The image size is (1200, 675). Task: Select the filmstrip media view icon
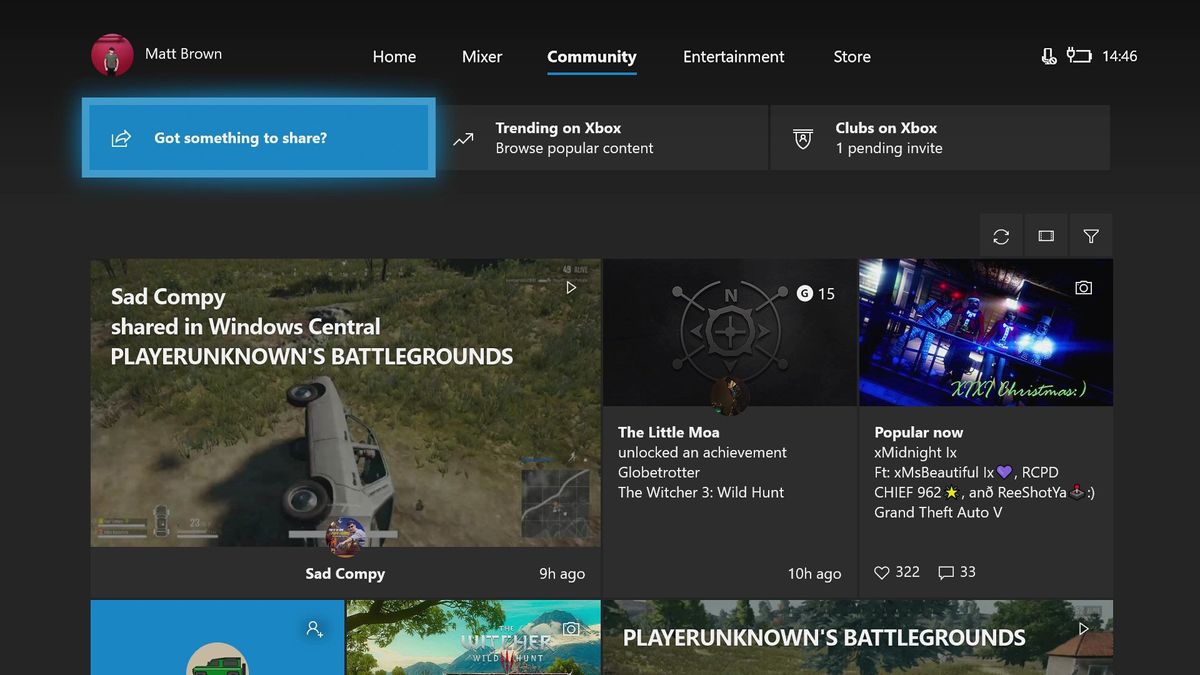coord(1046,235)
